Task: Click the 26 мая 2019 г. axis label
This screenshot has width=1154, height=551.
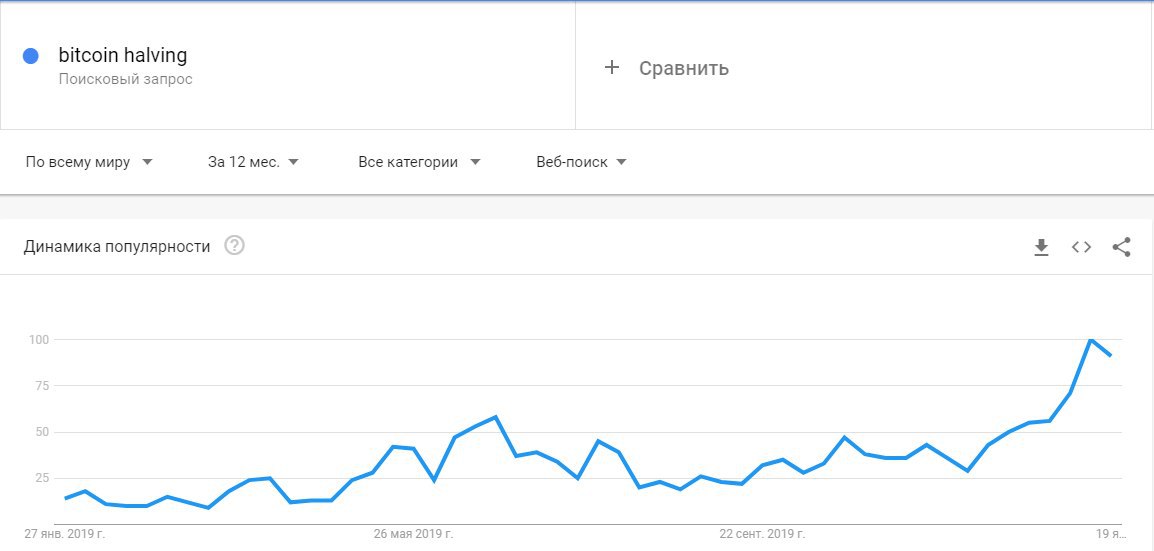Action: (x=414, y=534)
